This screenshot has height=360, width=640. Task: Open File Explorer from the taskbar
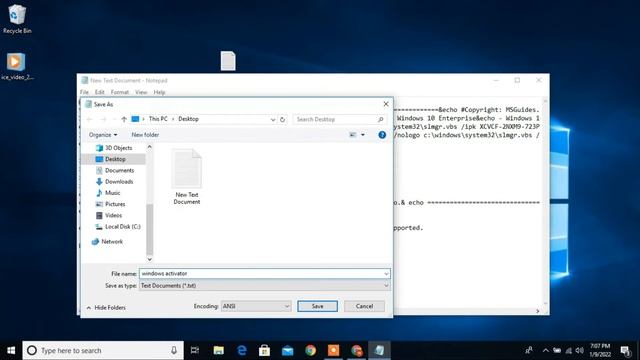tap(218, 350)
